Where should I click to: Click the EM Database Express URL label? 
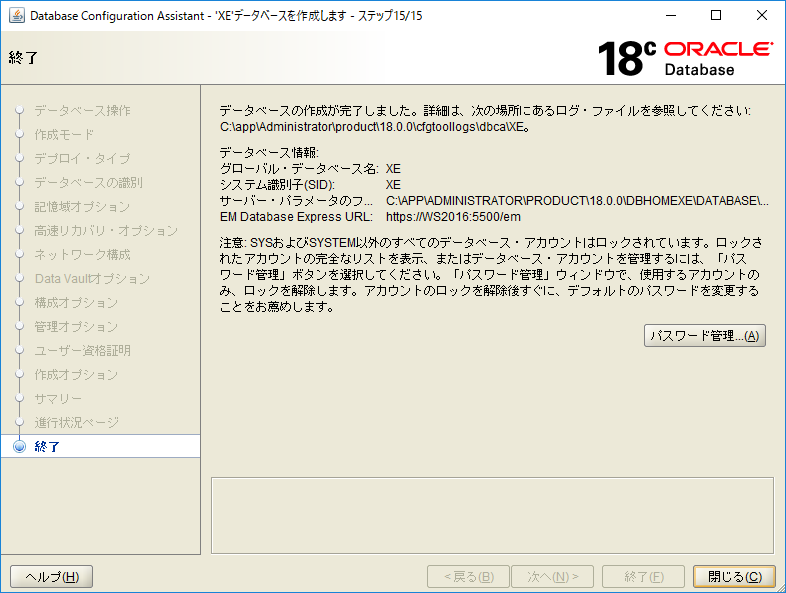pyautogui.click(x=296, y=217)
